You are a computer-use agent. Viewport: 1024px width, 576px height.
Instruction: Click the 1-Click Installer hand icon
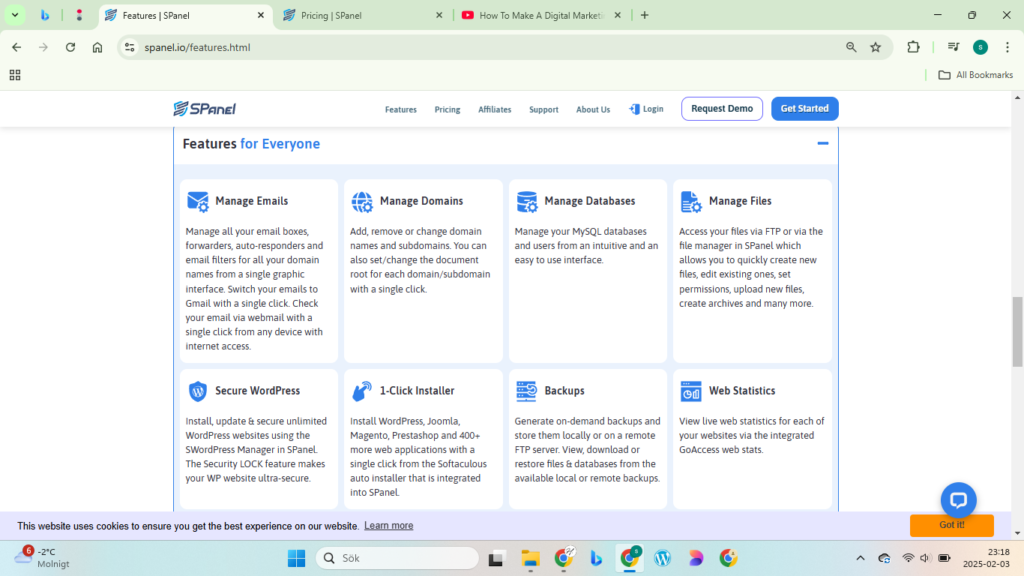[362, 391]
